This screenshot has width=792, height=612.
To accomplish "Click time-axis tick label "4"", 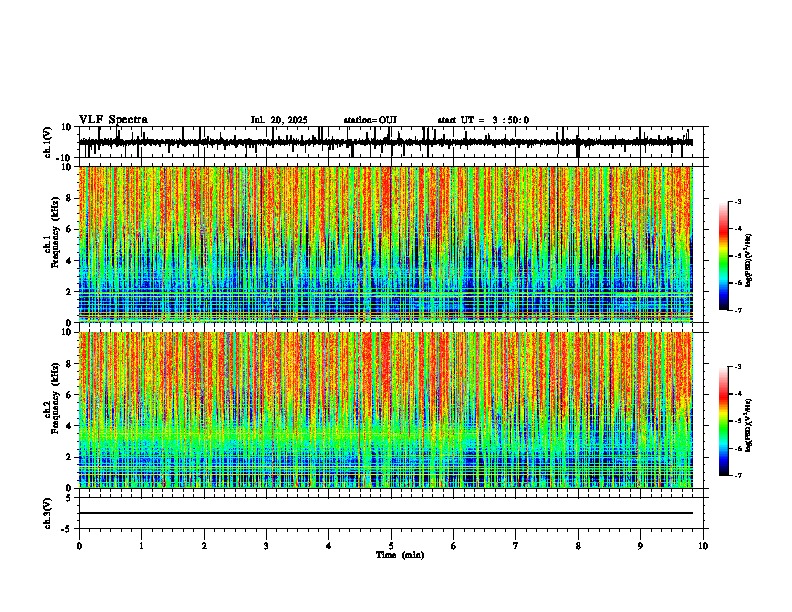I will [329, 546].
